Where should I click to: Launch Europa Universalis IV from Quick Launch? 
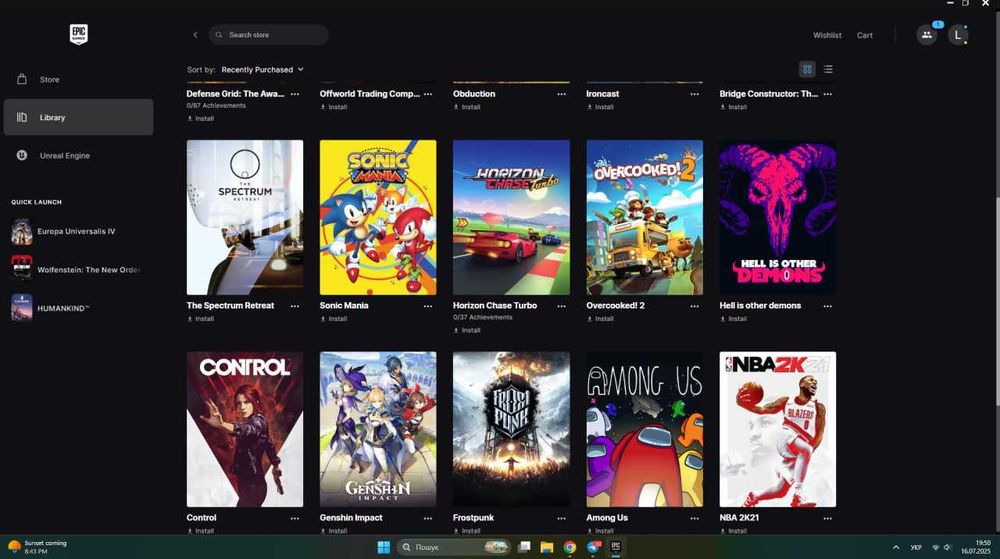click(x=75, y=231)
